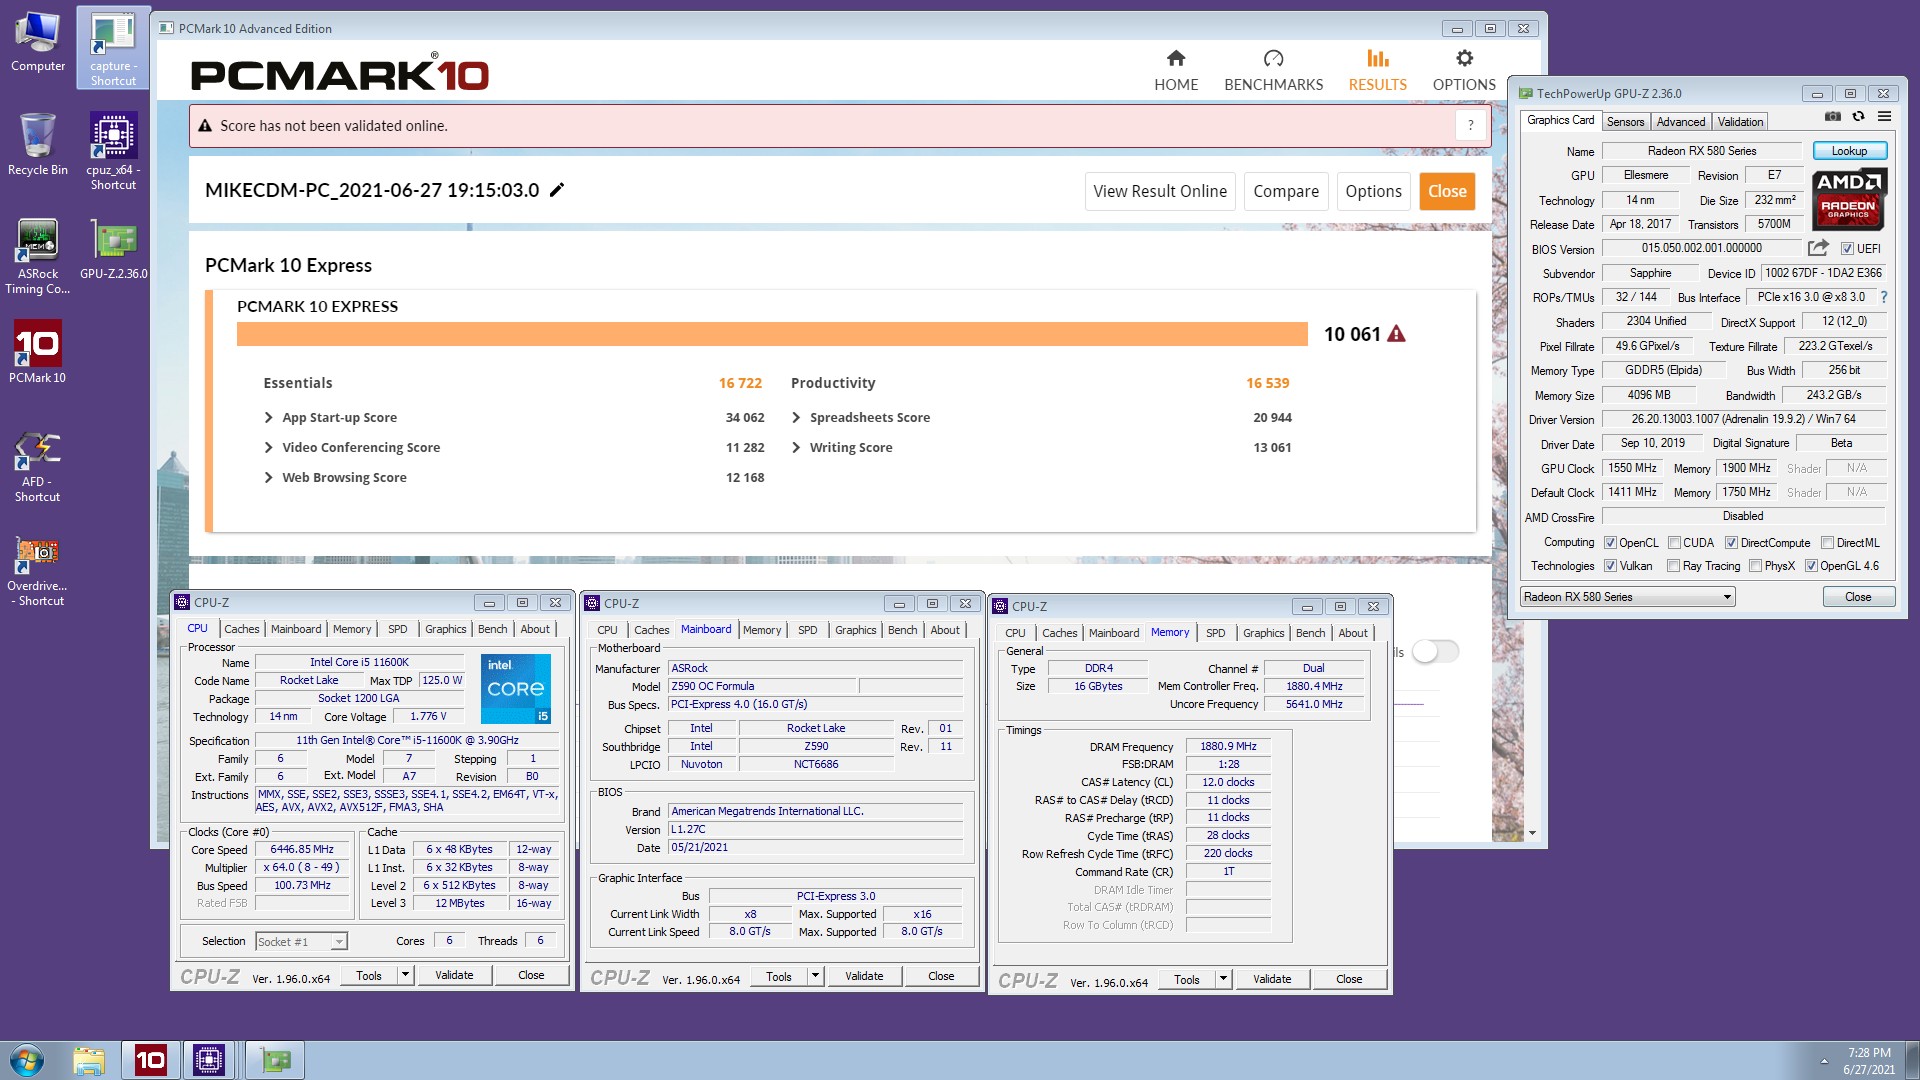Open ASRock Timing Configurator desktop icon

click(x=38, y=256)
